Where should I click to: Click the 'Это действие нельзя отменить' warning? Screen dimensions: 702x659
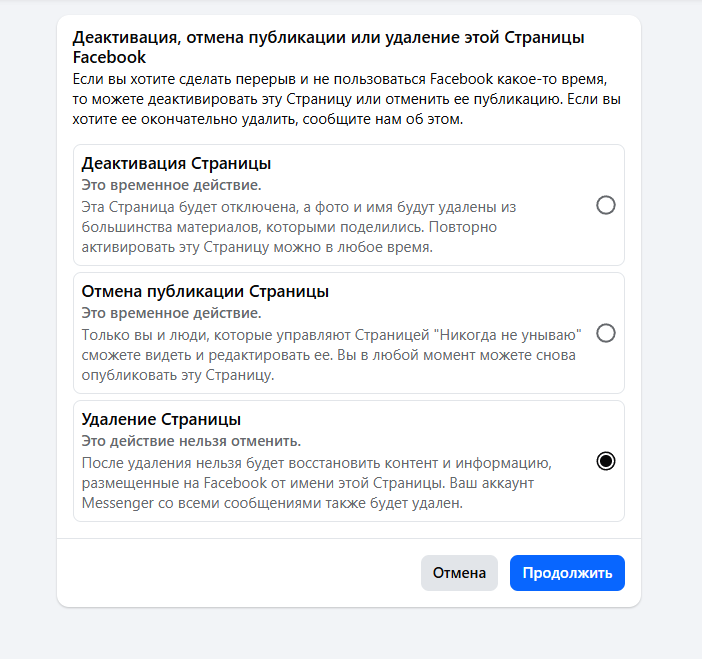click(x=191, y=441)
